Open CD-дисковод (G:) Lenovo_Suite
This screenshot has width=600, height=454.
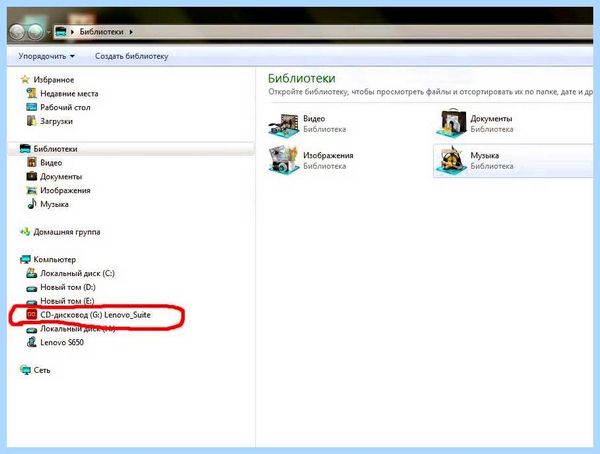coord(95,315)
